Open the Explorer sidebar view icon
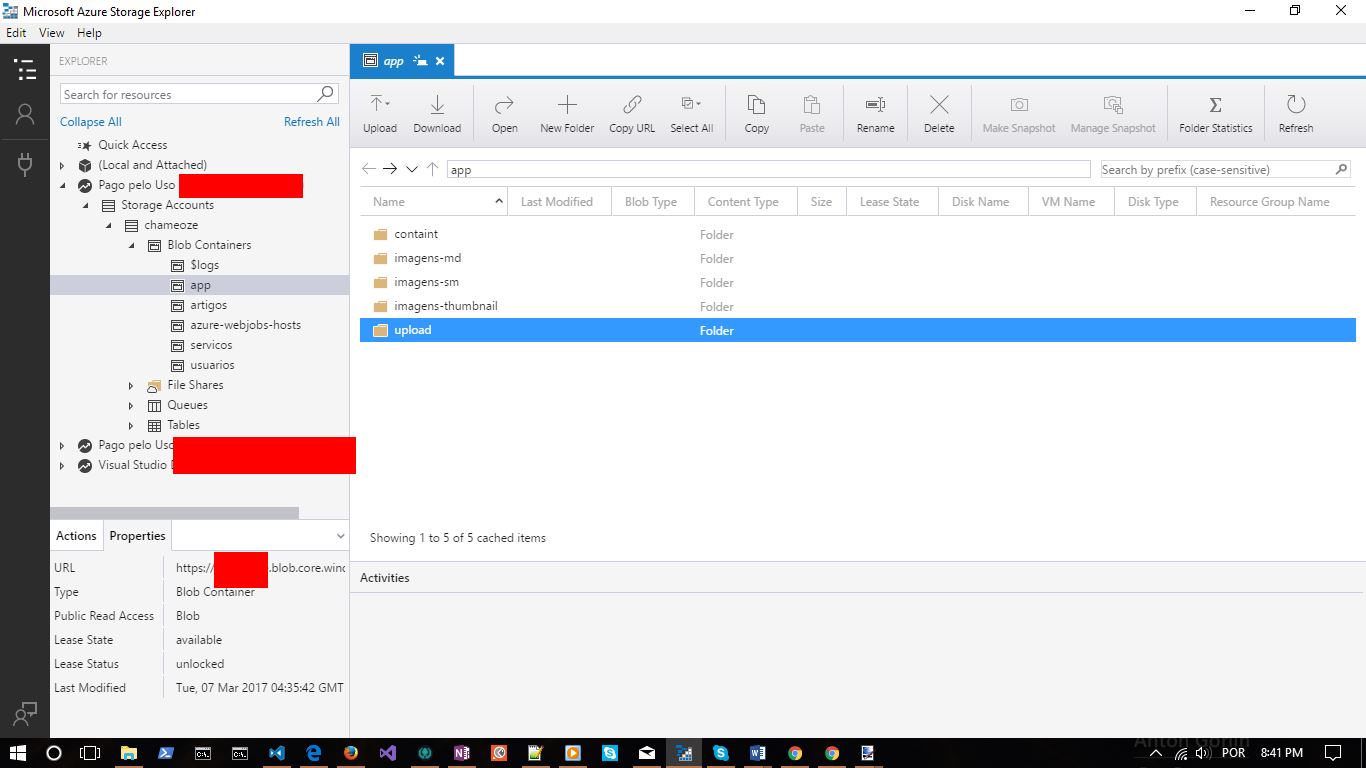Image resolution: width=1366 pixels, height=768 pixels. tap(25, 69)
